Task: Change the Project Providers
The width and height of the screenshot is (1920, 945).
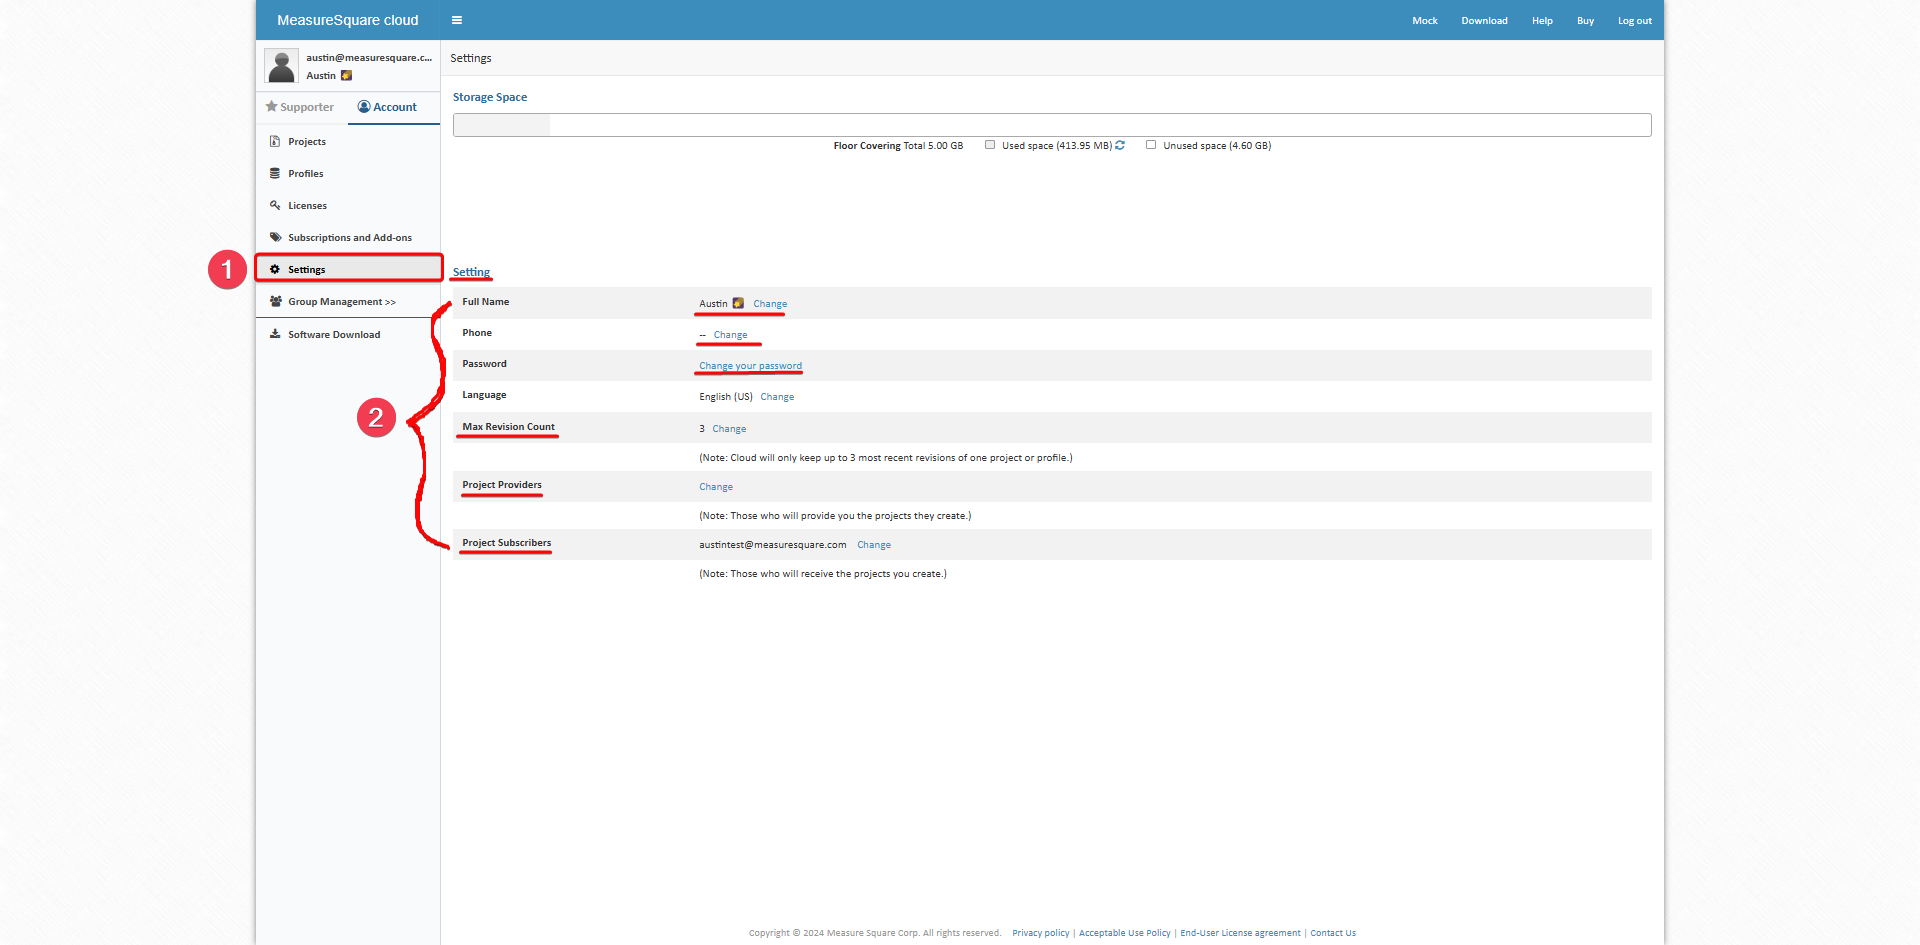Action: [x=716, y=487]
